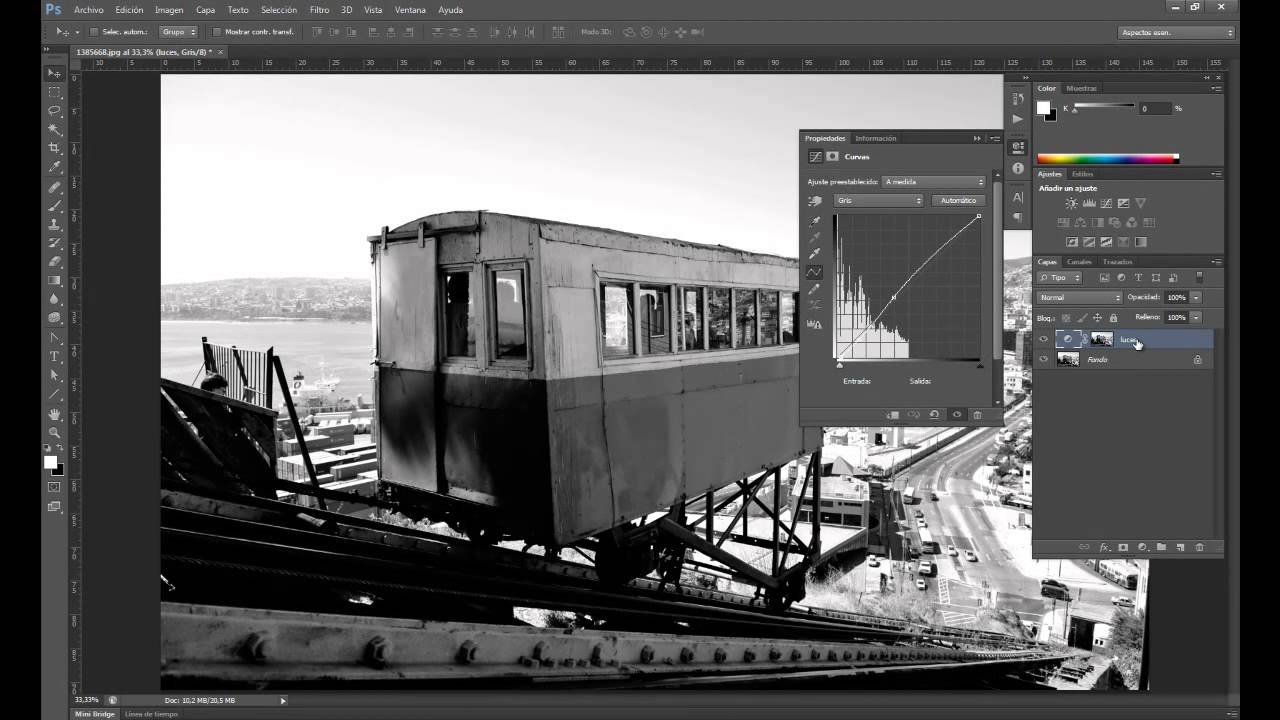Add a Brightness/Contrast adjustment from Ajustes
Viewport: 1280px width, 720px height.
(1072, 204)
